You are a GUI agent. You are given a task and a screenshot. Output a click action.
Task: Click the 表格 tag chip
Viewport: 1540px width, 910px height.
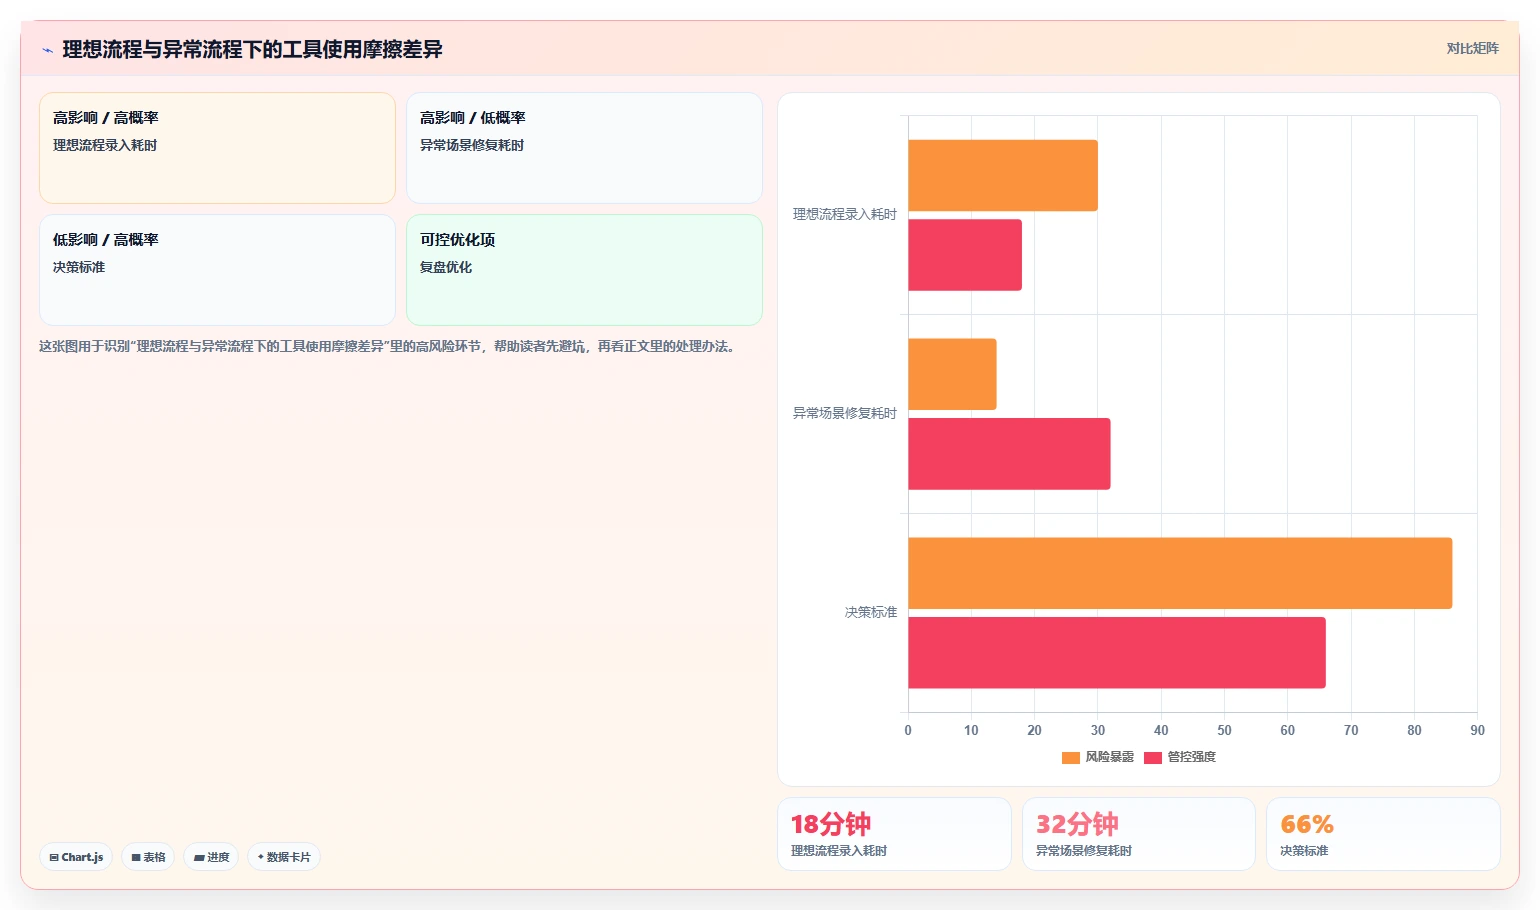coord(148,857)
